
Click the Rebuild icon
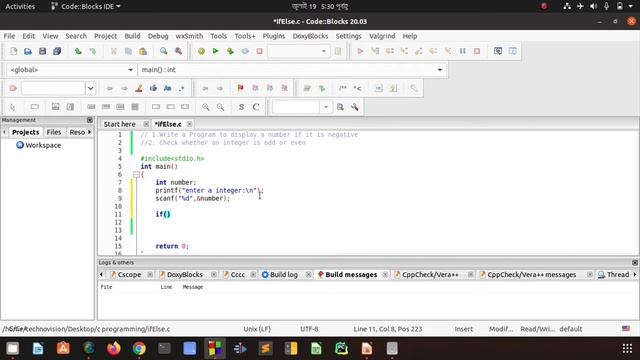coord(245,51)
